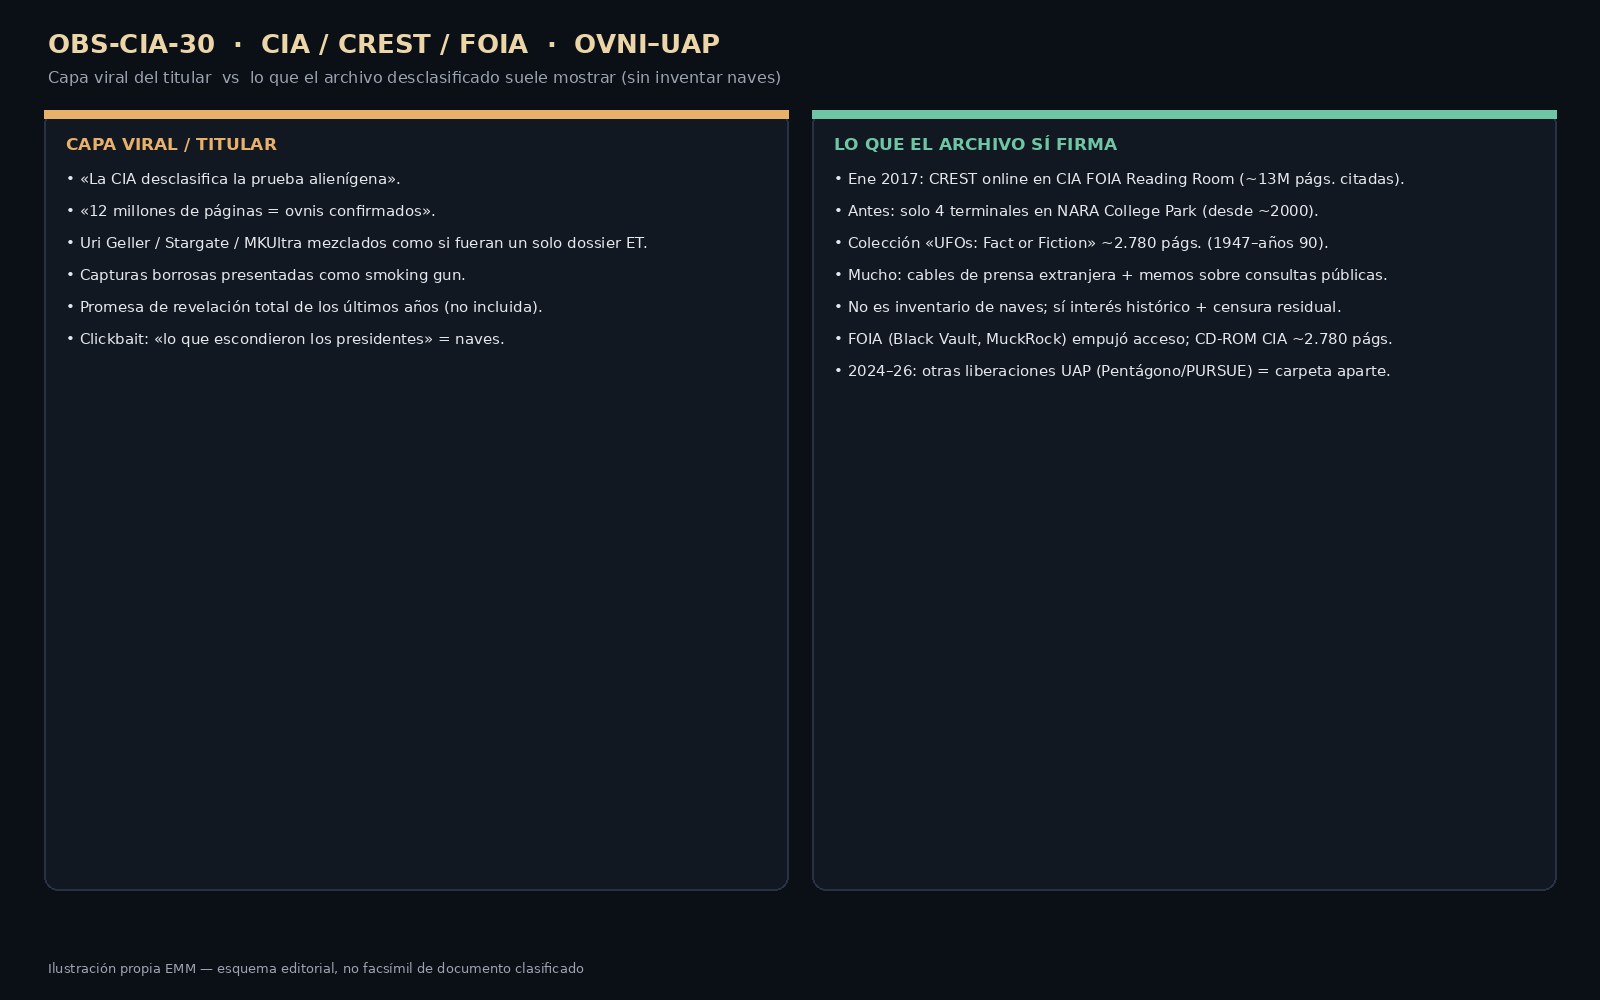
Task: Select the subtitle about capa viral del titular
Action: (x=414, y=78)
